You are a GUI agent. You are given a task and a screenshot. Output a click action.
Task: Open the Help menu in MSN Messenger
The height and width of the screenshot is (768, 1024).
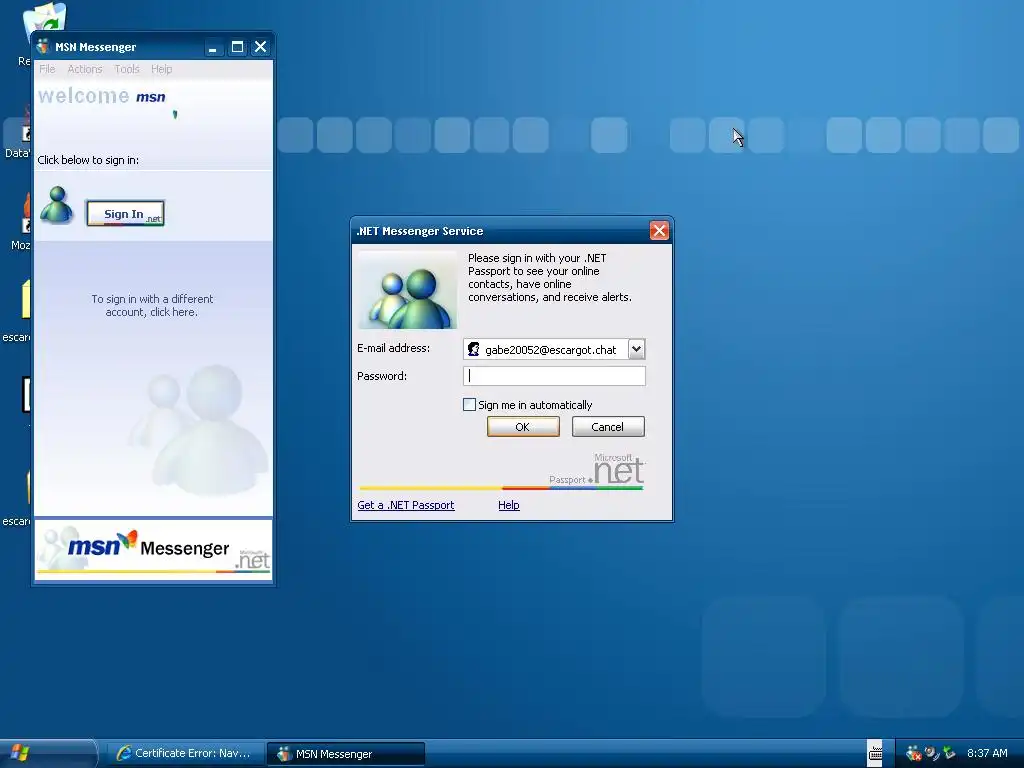[x=161, y=69]
